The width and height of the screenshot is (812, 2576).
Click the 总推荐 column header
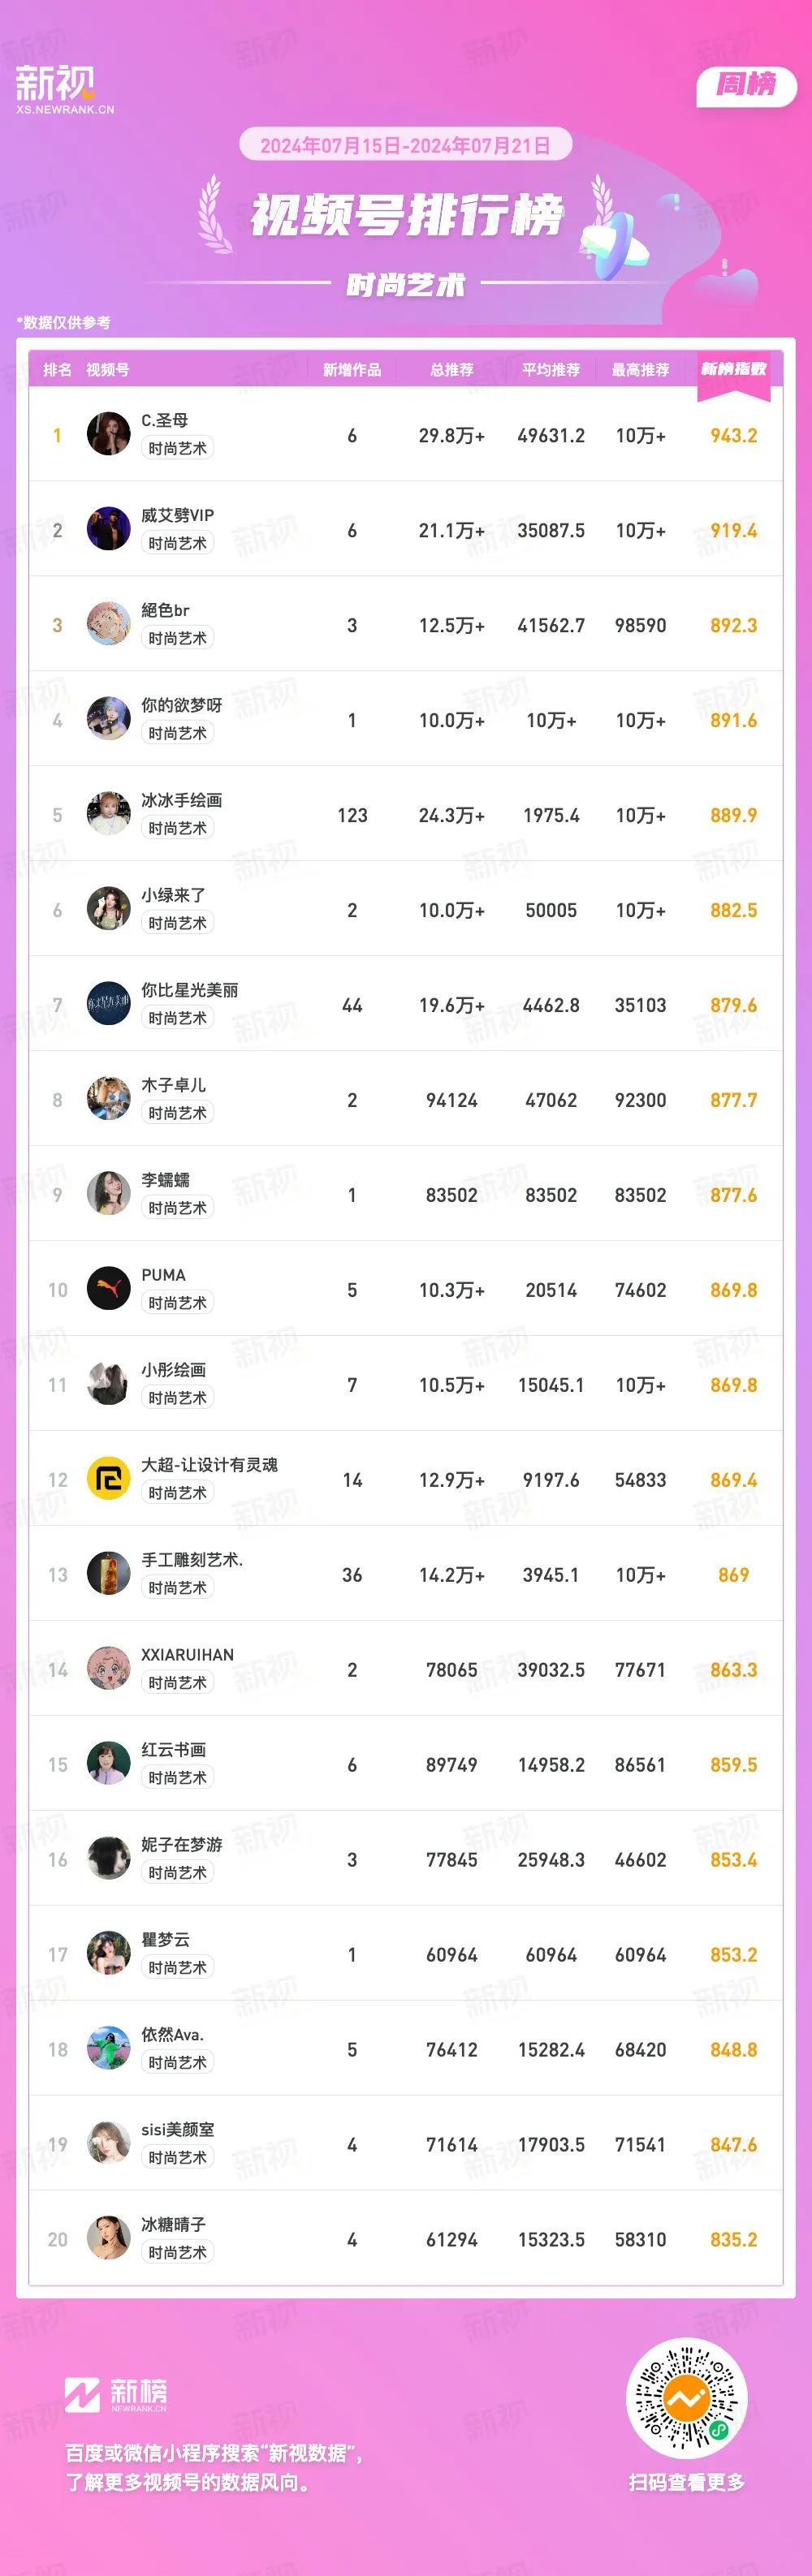click(452, 370)
